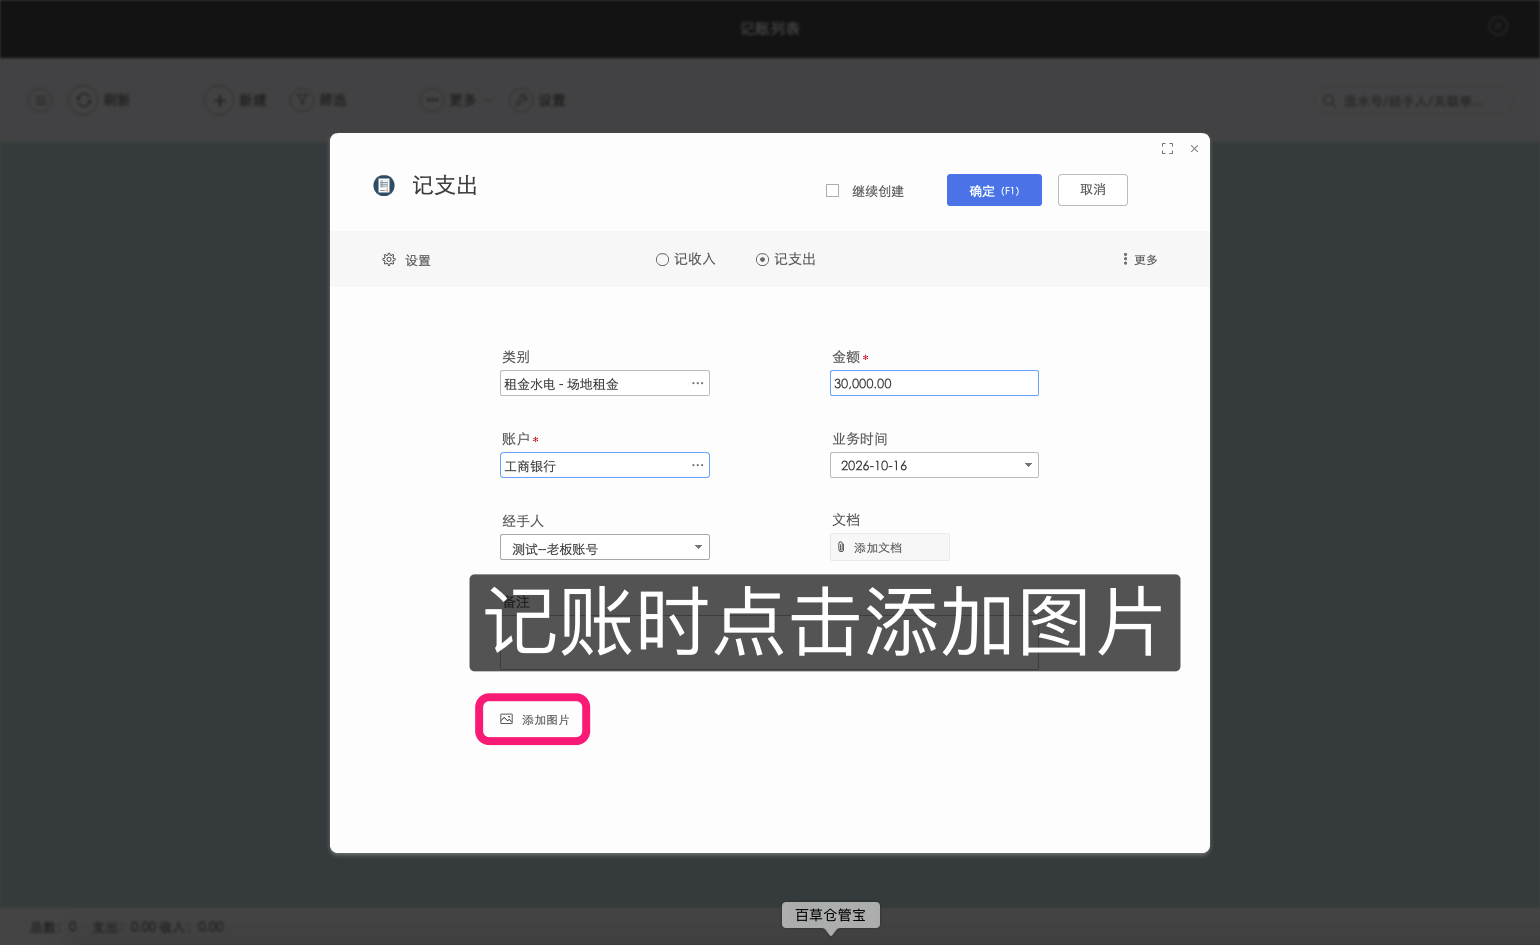Click the 添加图片 image button
The width and height of the screenshot is (1540, 945).
click(534, 719)
